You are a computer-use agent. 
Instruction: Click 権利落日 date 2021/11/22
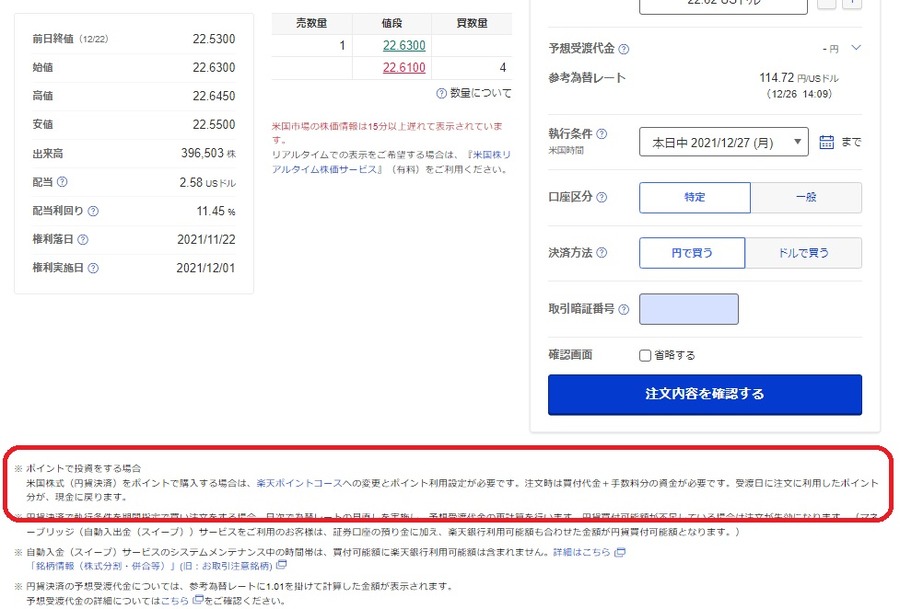206,239
